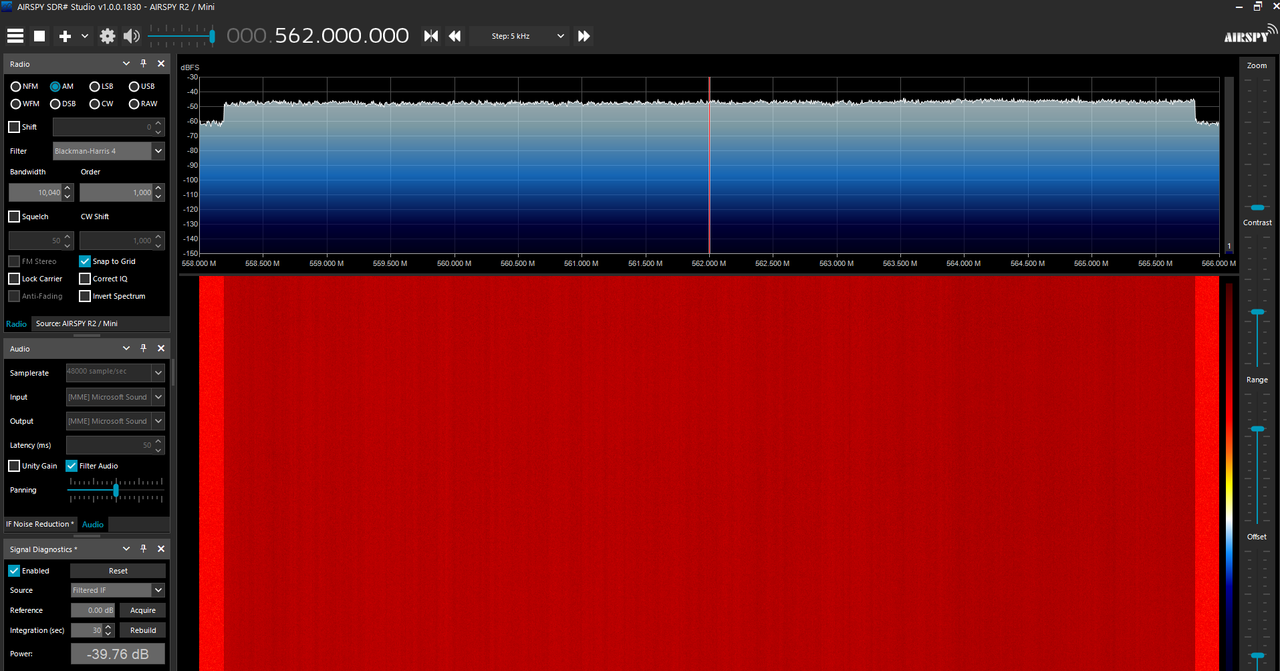Click the Acquire button
1280x671 pixels.
pyautogui.click(x=143, y=610)
